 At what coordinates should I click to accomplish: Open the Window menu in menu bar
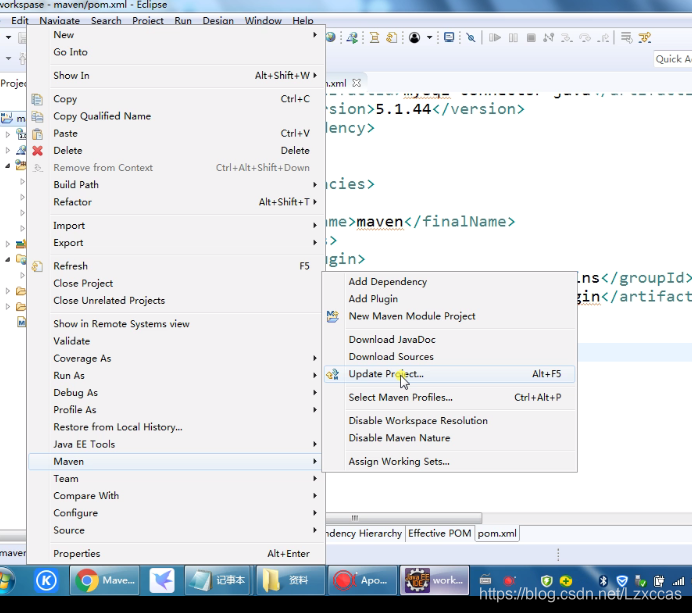click(263, 20)
